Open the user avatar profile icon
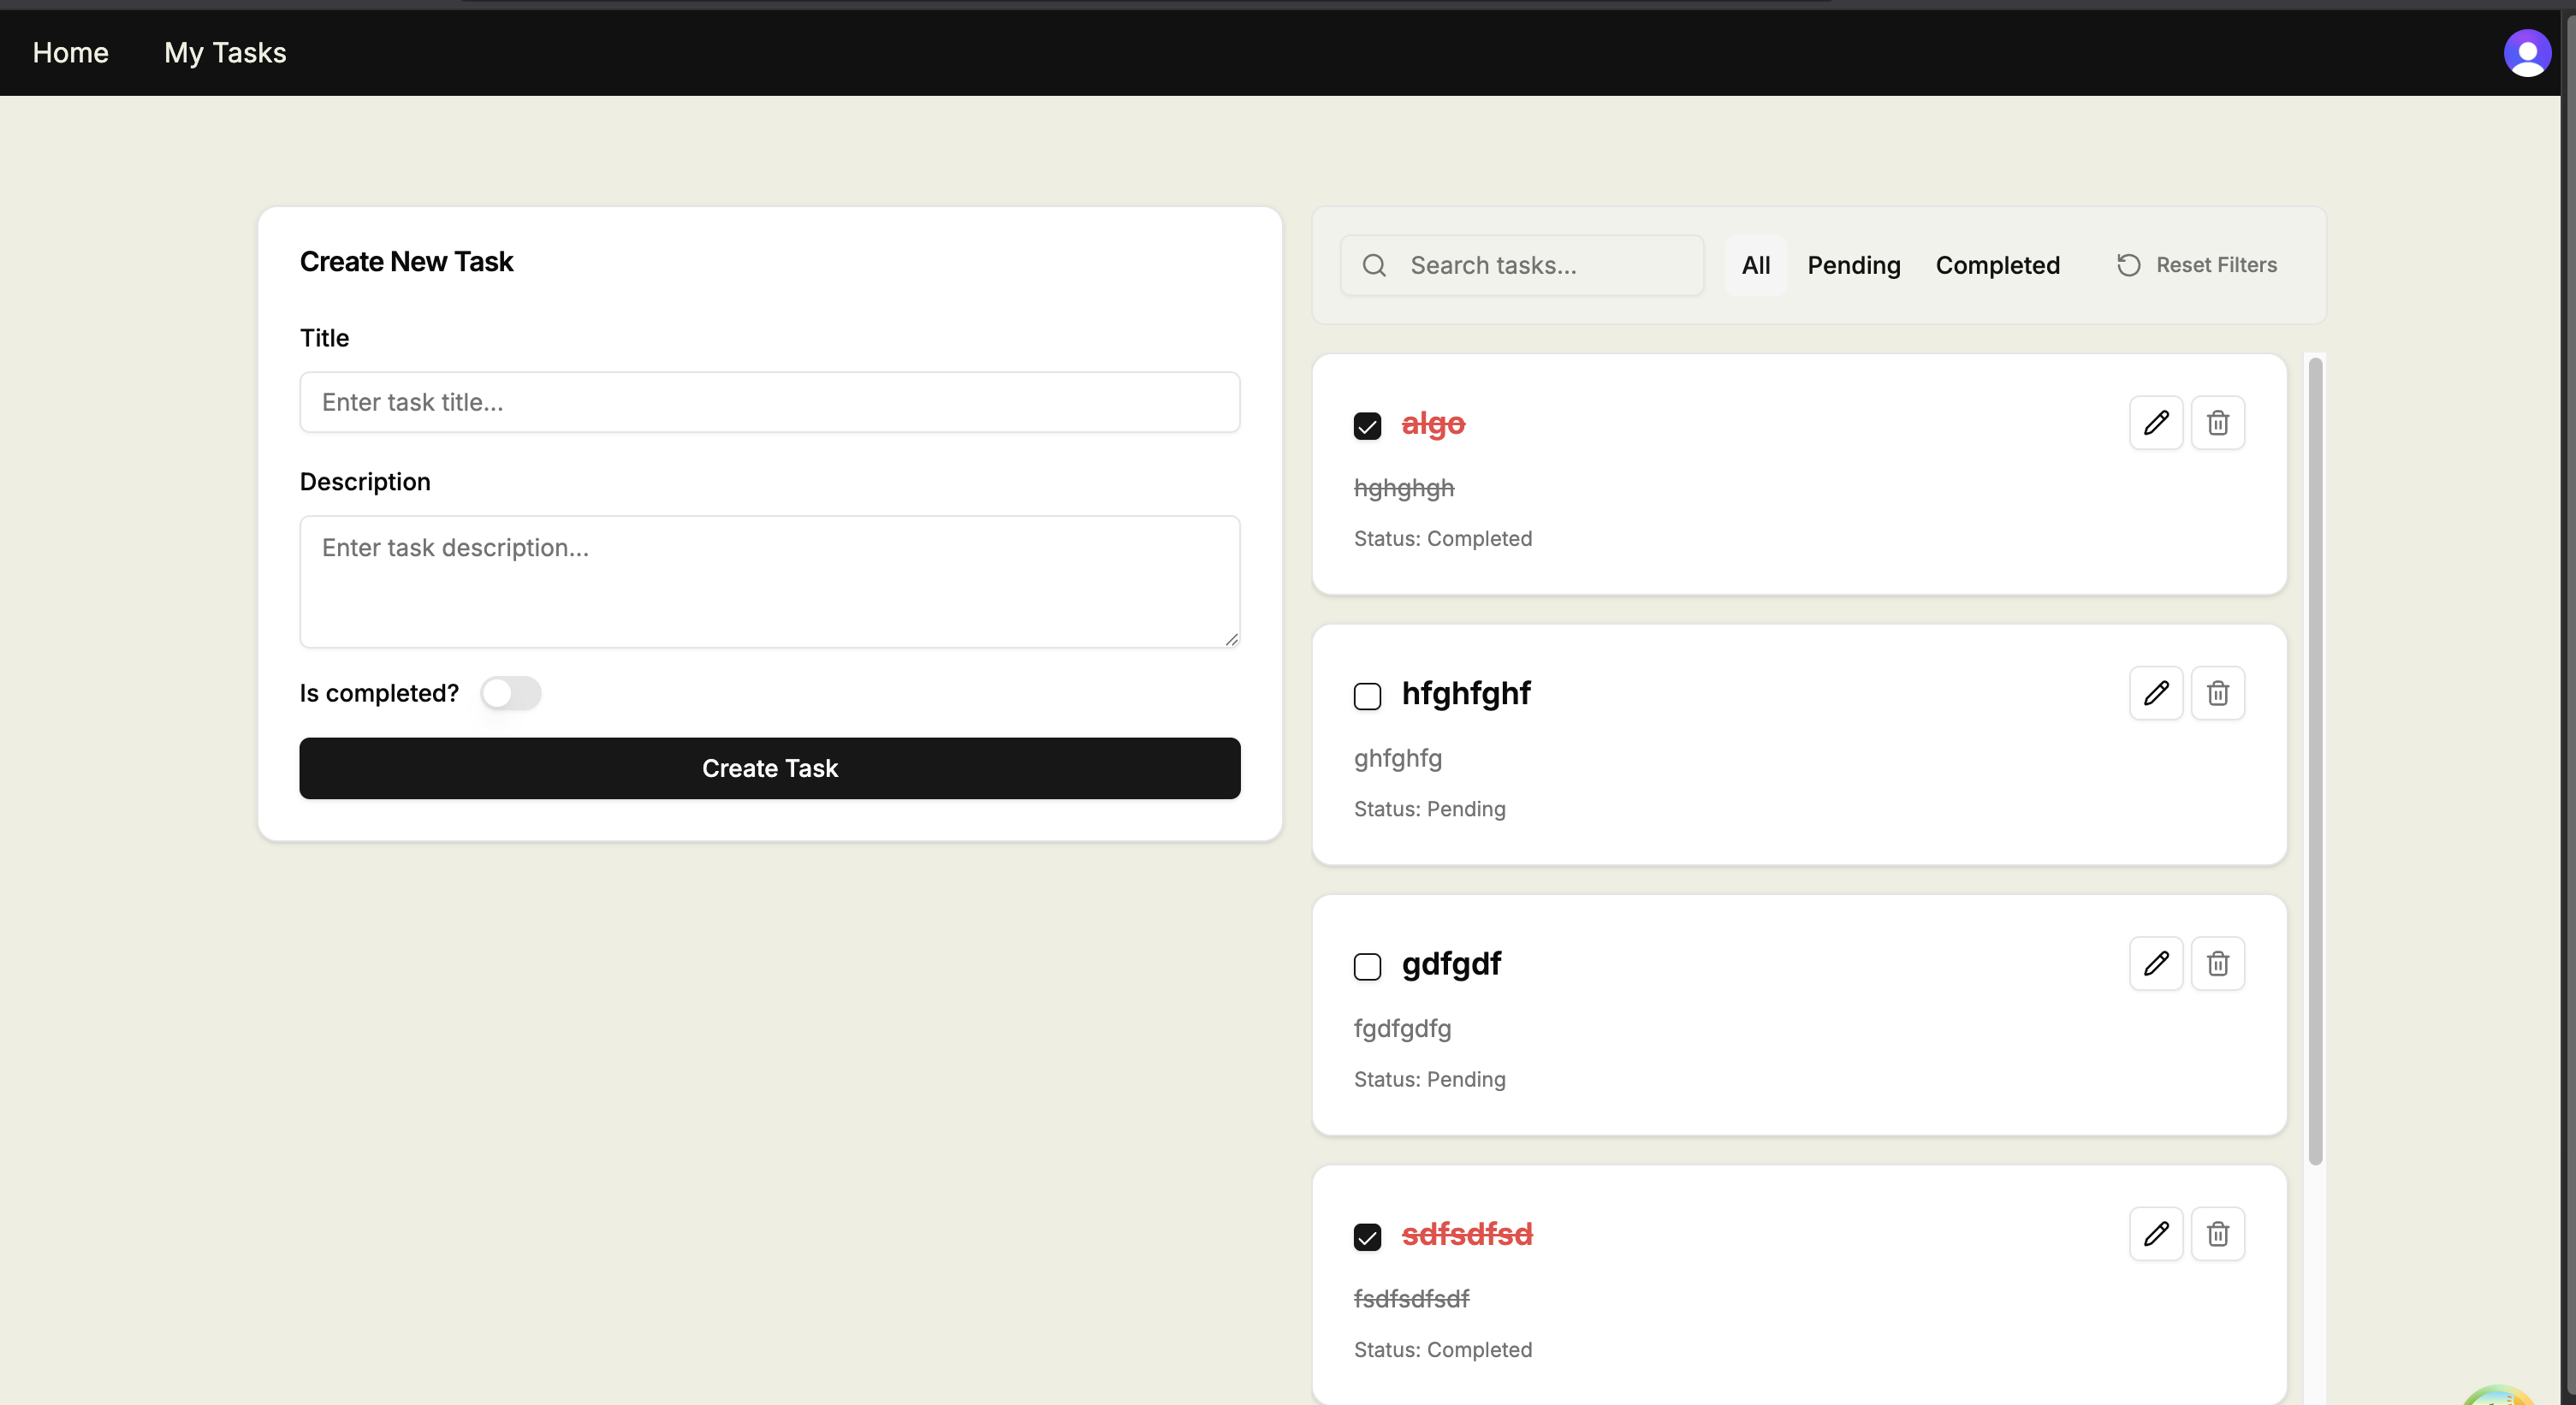The image size is (2576, 1405). point(2526,53)
